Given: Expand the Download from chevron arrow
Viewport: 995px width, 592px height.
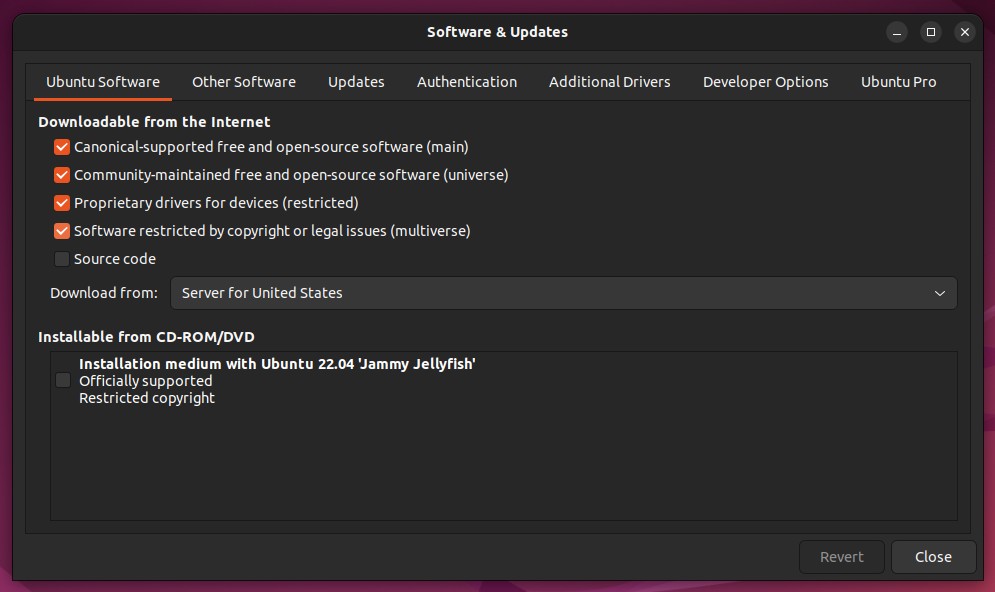Looking at the screenshot, I should coord(939,293).
